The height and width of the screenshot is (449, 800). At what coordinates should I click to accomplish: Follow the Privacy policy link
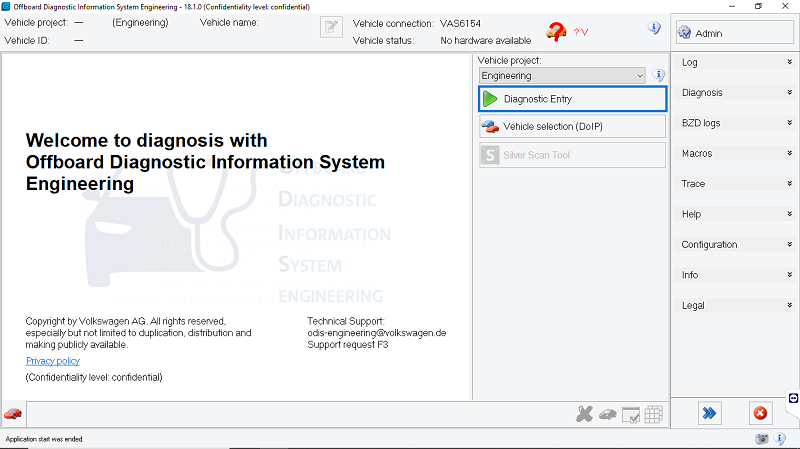[x=53, y=361]
